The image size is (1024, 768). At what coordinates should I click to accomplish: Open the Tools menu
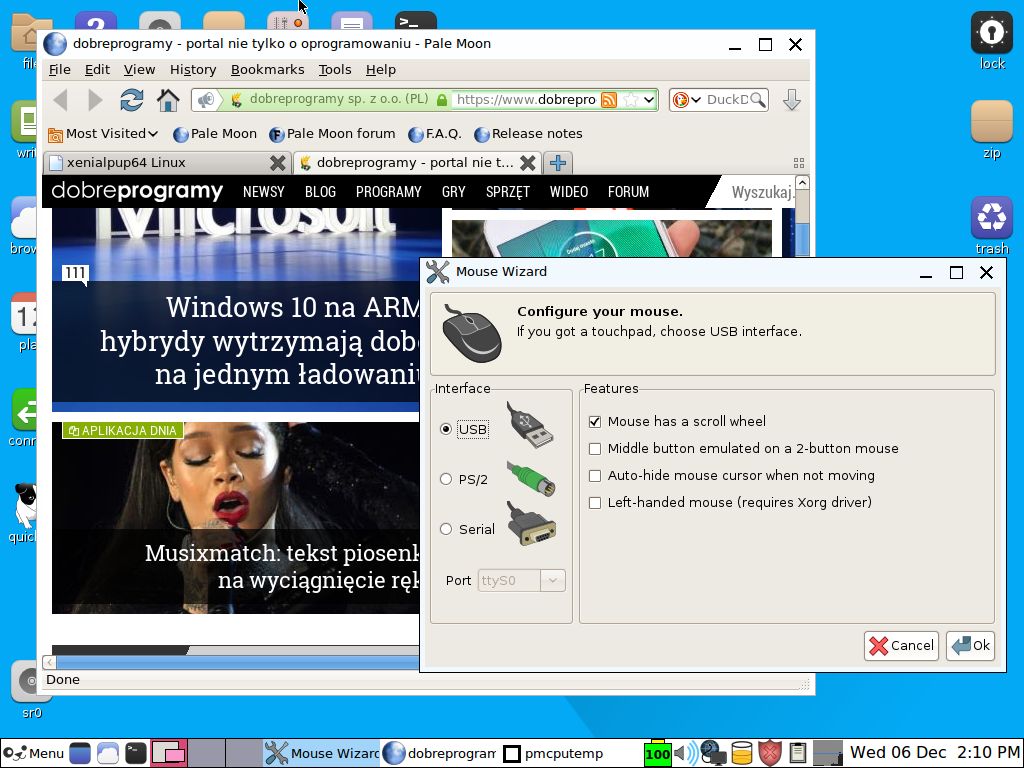(334, 69)
